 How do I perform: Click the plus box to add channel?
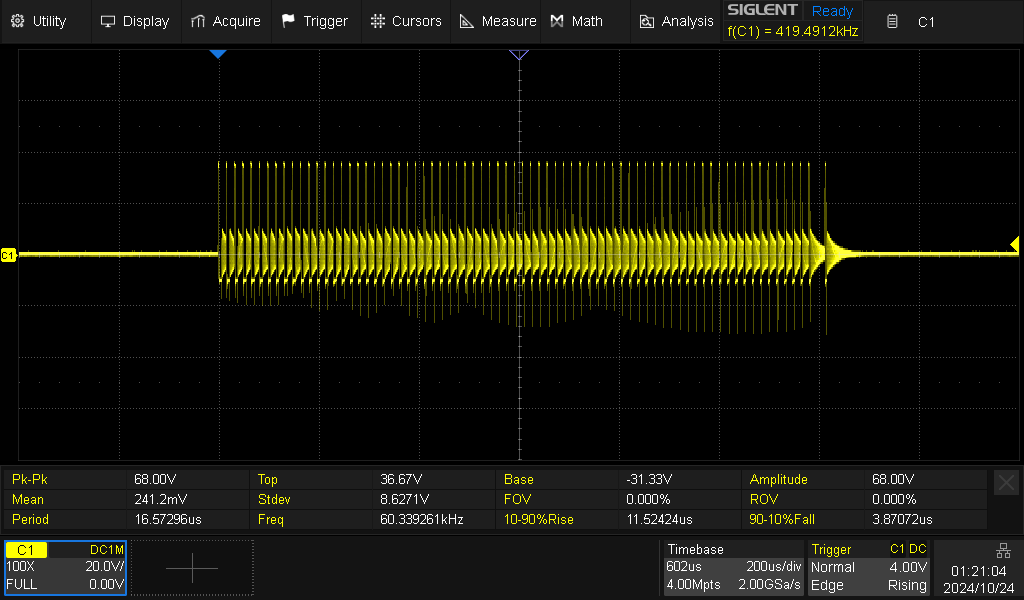(192, 568)
